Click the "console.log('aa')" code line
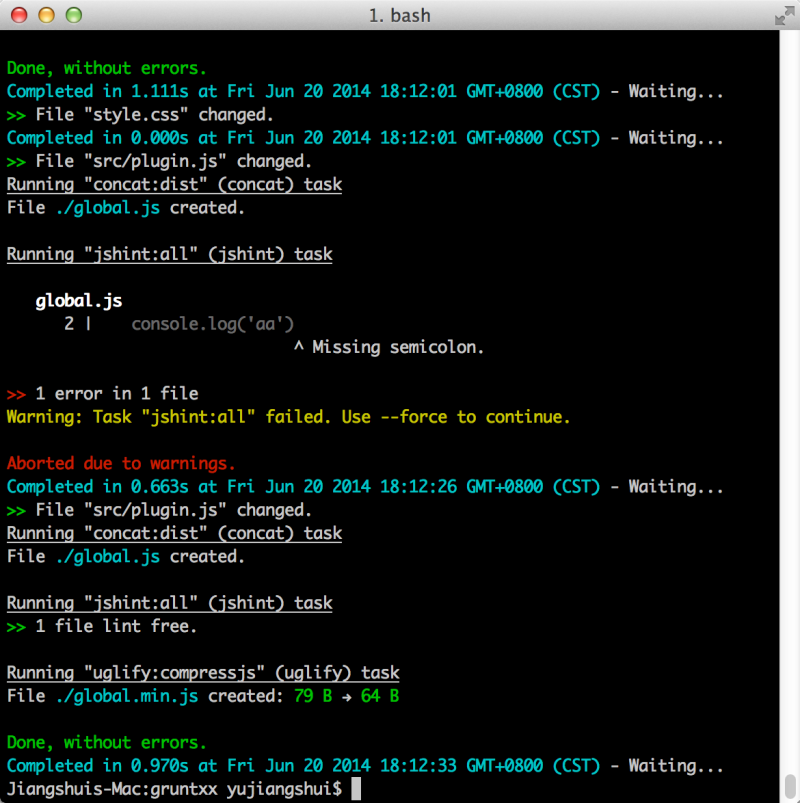Image resolution: width=800 pixels, height=803 pixels. (213, 324)
